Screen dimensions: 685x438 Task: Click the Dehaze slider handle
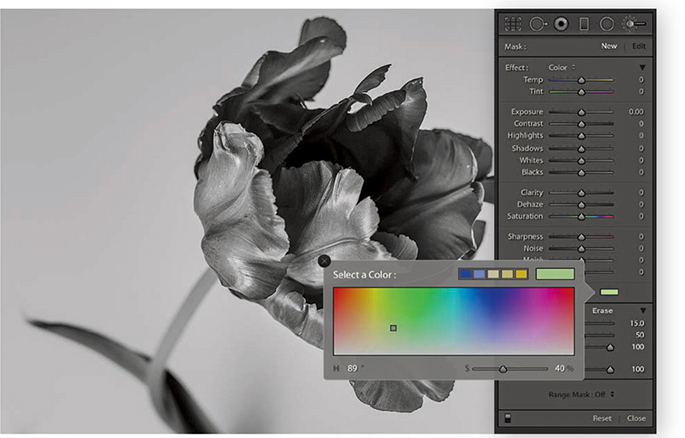[x=581, y=204]
